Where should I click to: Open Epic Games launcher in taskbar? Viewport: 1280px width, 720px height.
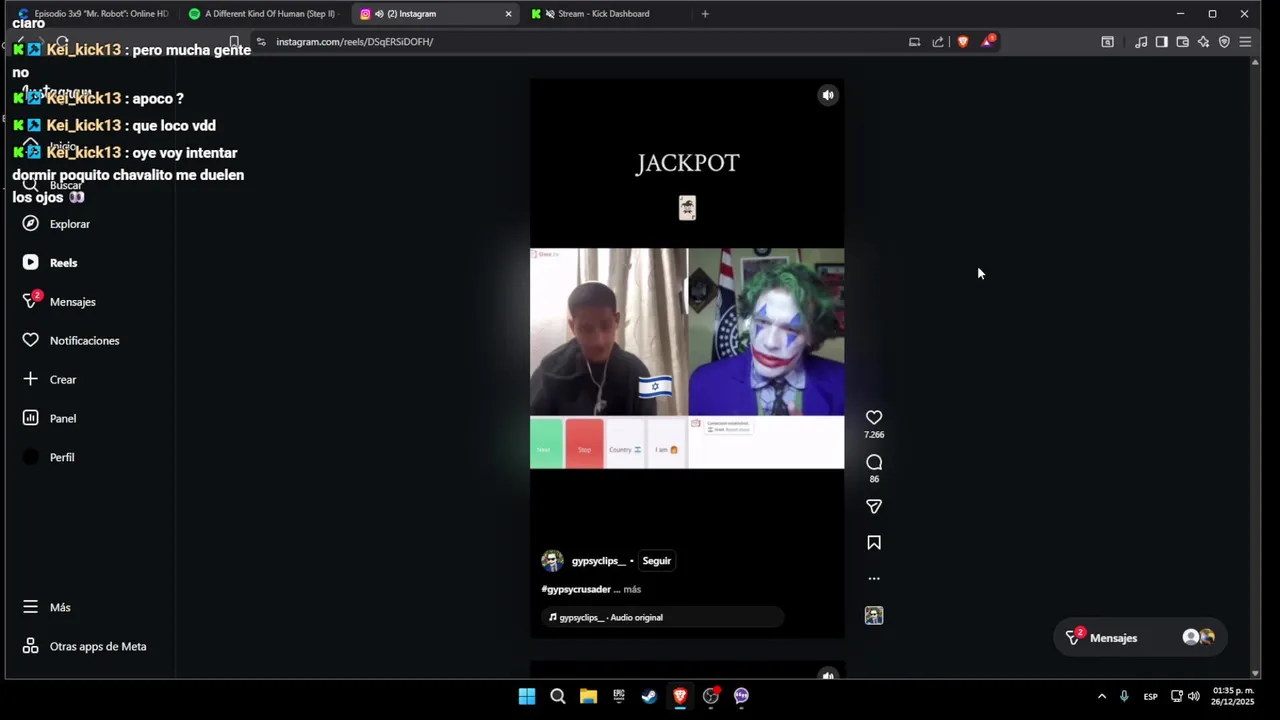619,696
